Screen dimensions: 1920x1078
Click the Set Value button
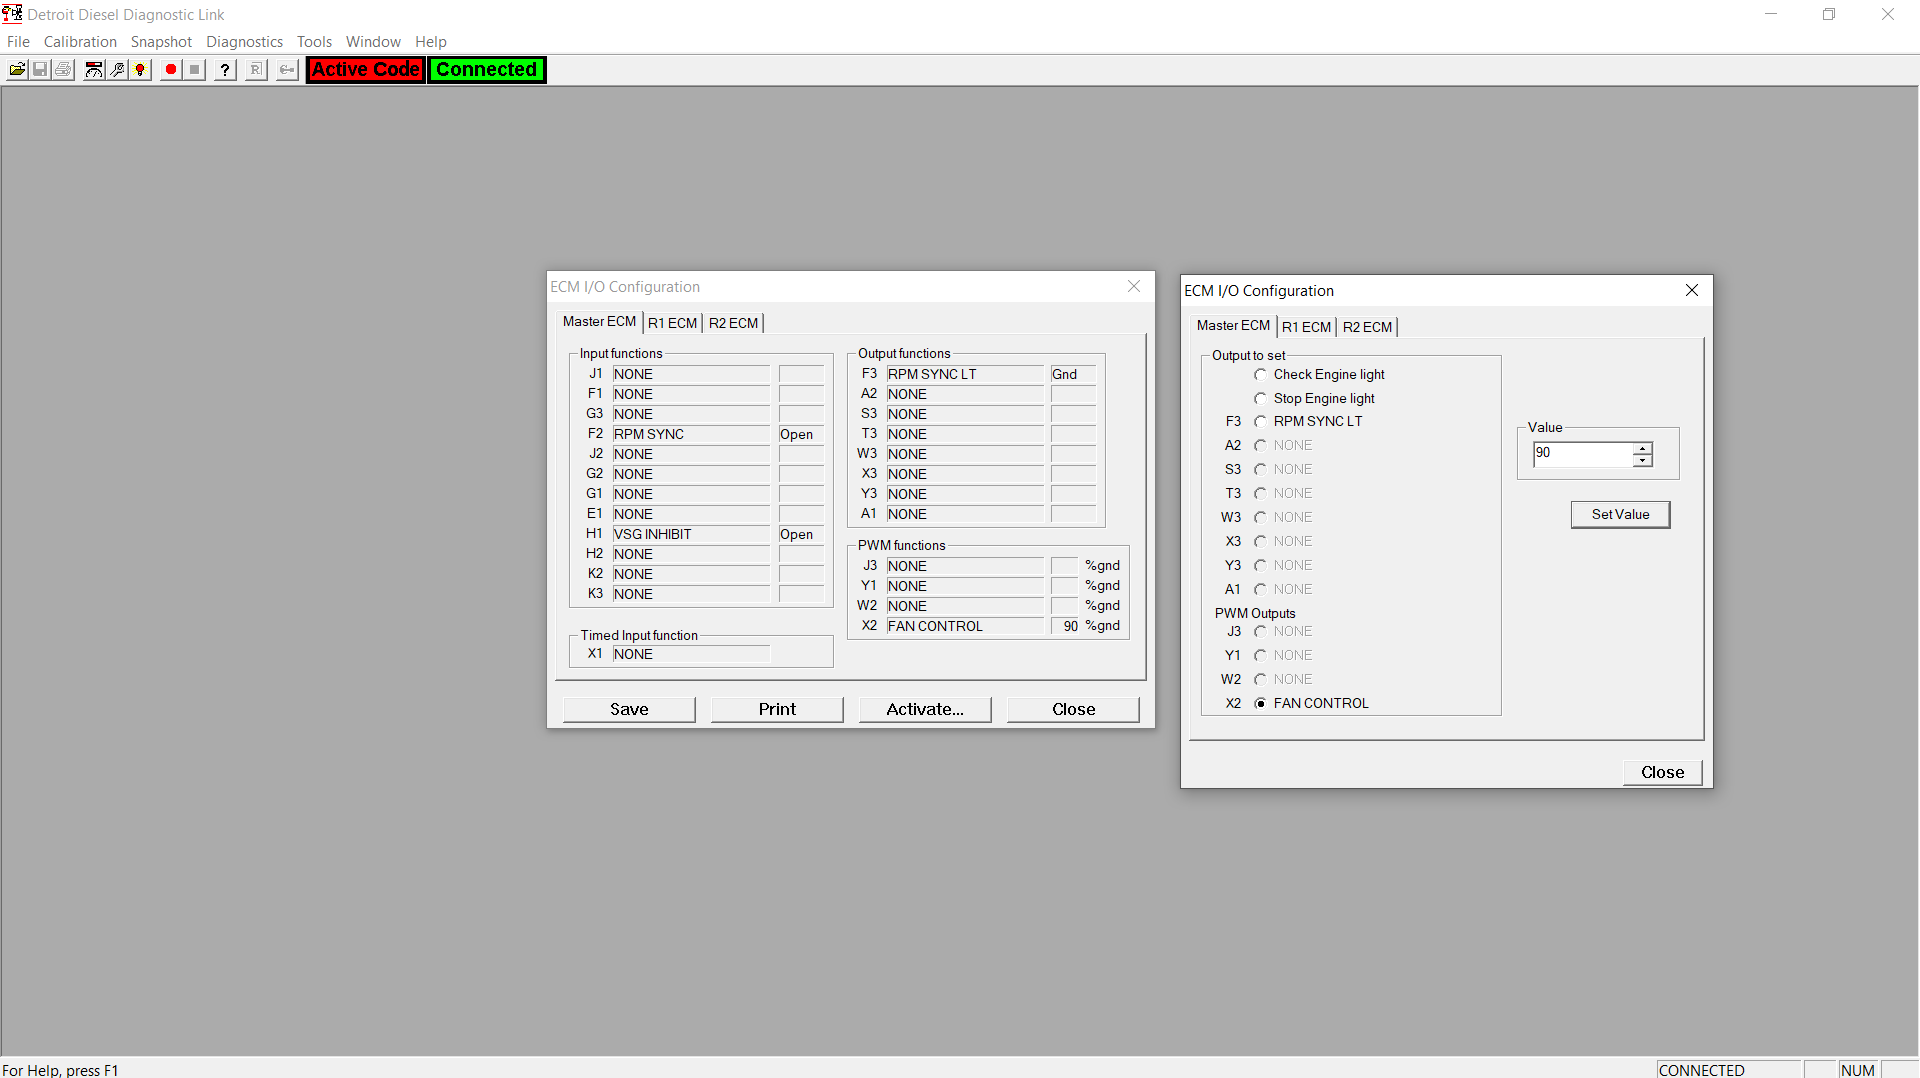(x=1620, y=515)
